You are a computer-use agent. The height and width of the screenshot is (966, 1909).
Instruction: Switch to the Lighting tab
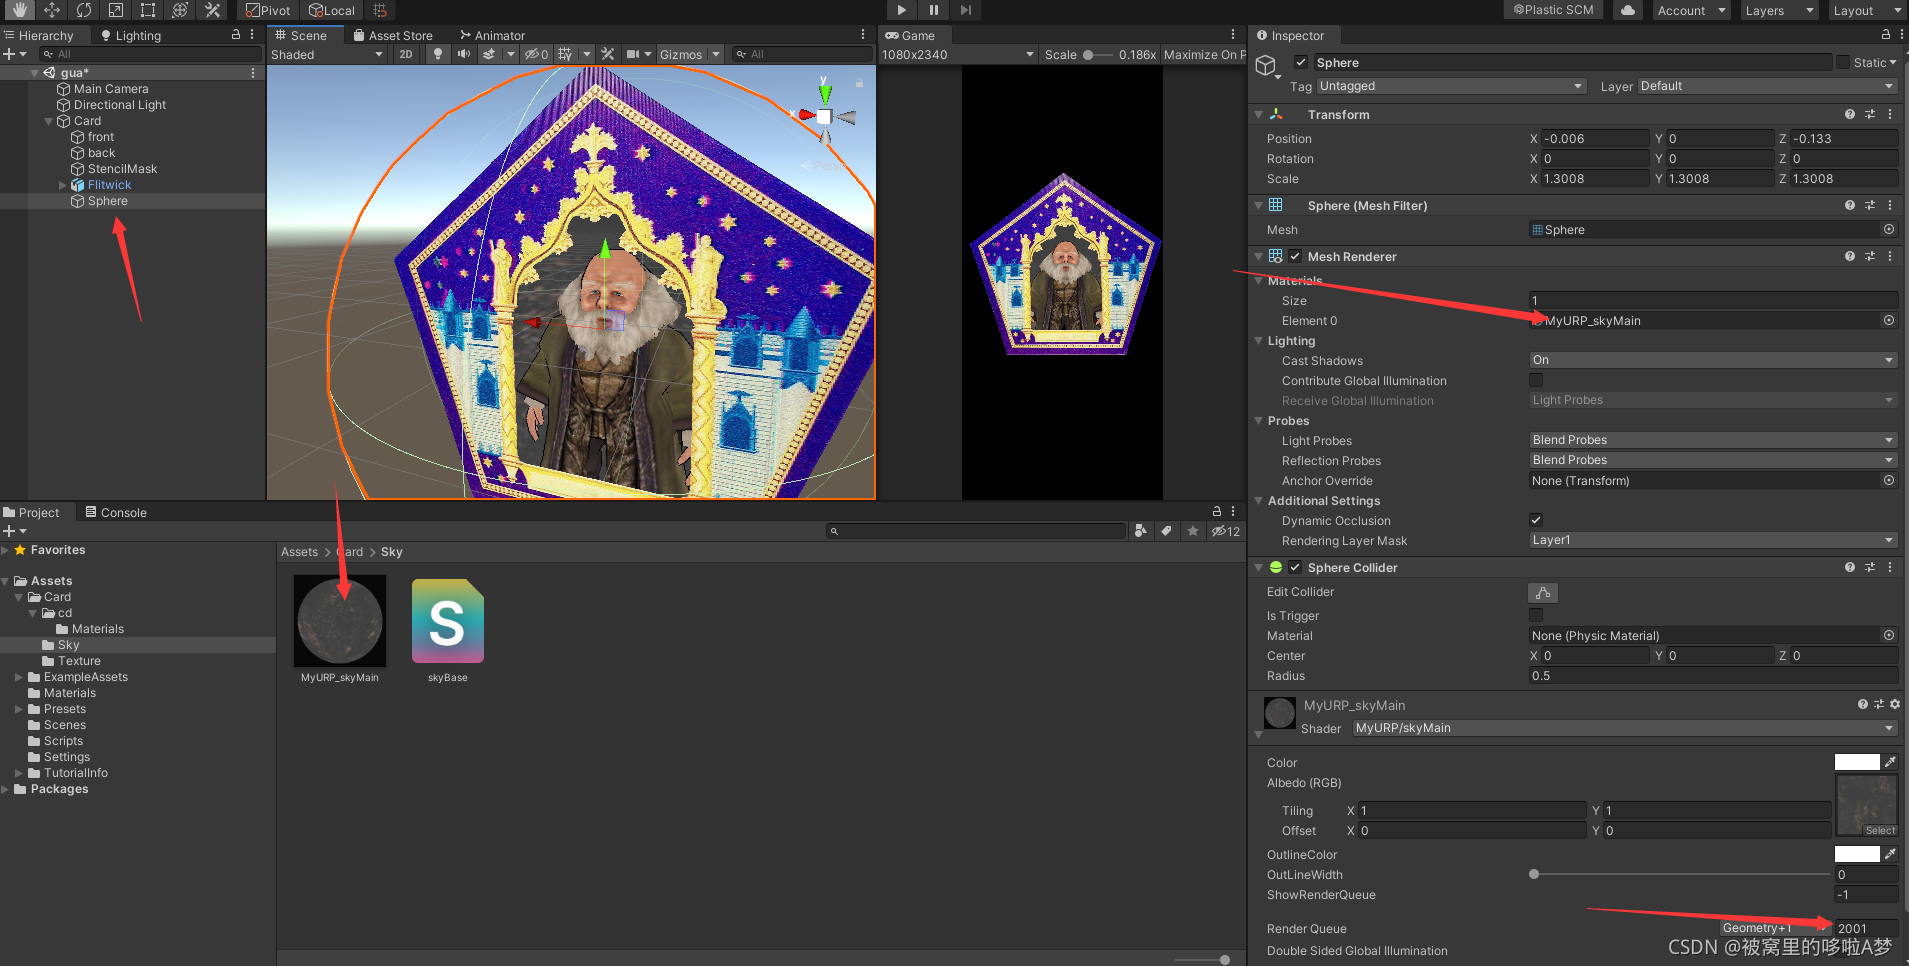131,35
